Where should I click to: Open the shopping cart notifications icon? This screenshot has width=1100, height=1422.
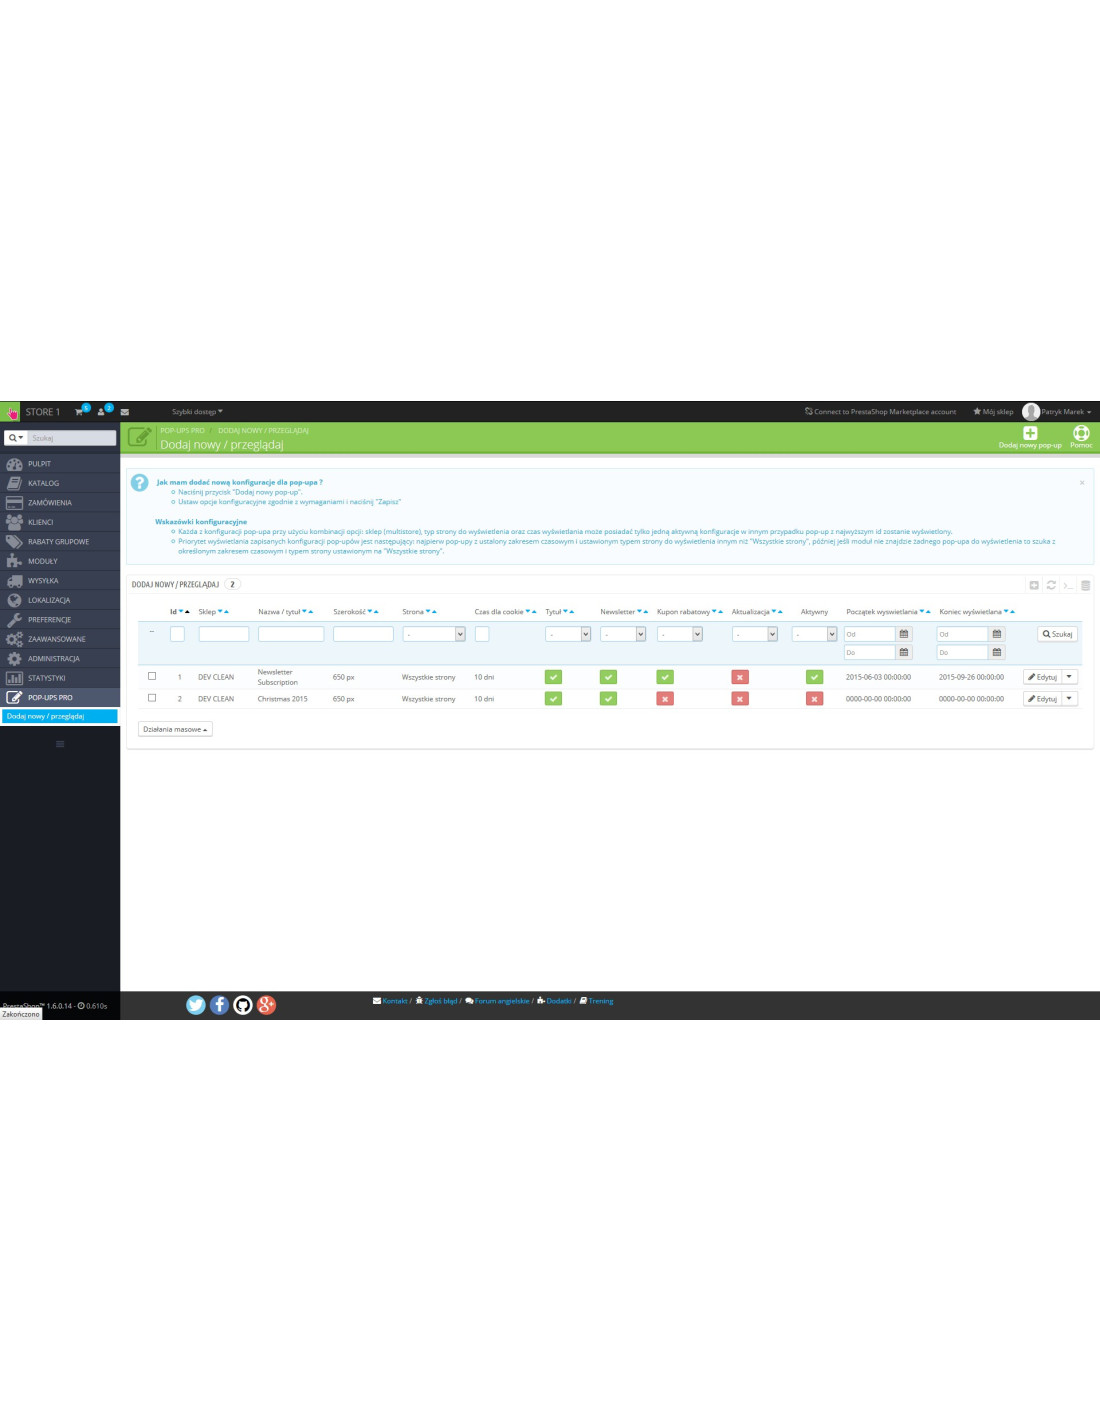coord(80,412)
